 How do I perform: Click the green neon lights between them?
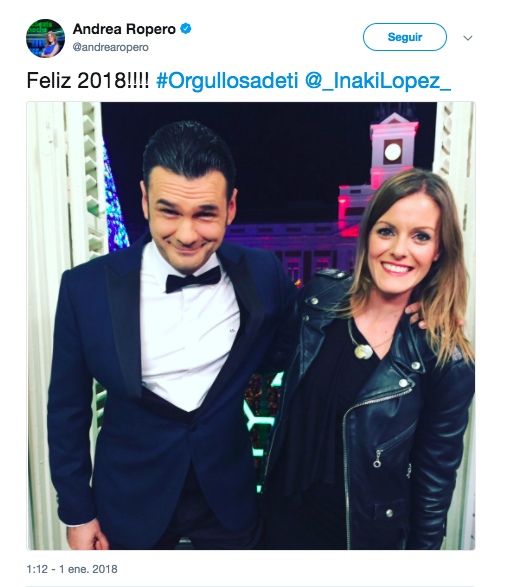[x=260, y=416]
